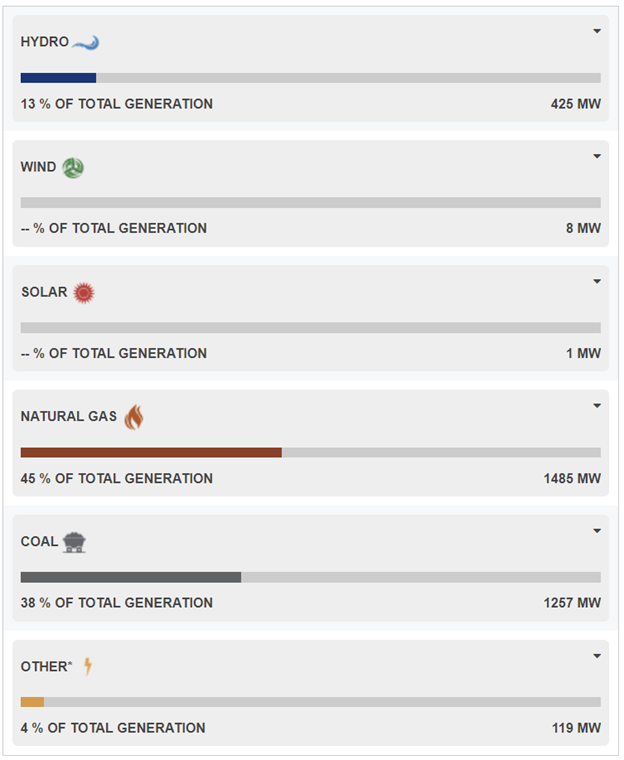Click the red Solar sun icon
Screen dimensions: 624x760
pos(84,293)
